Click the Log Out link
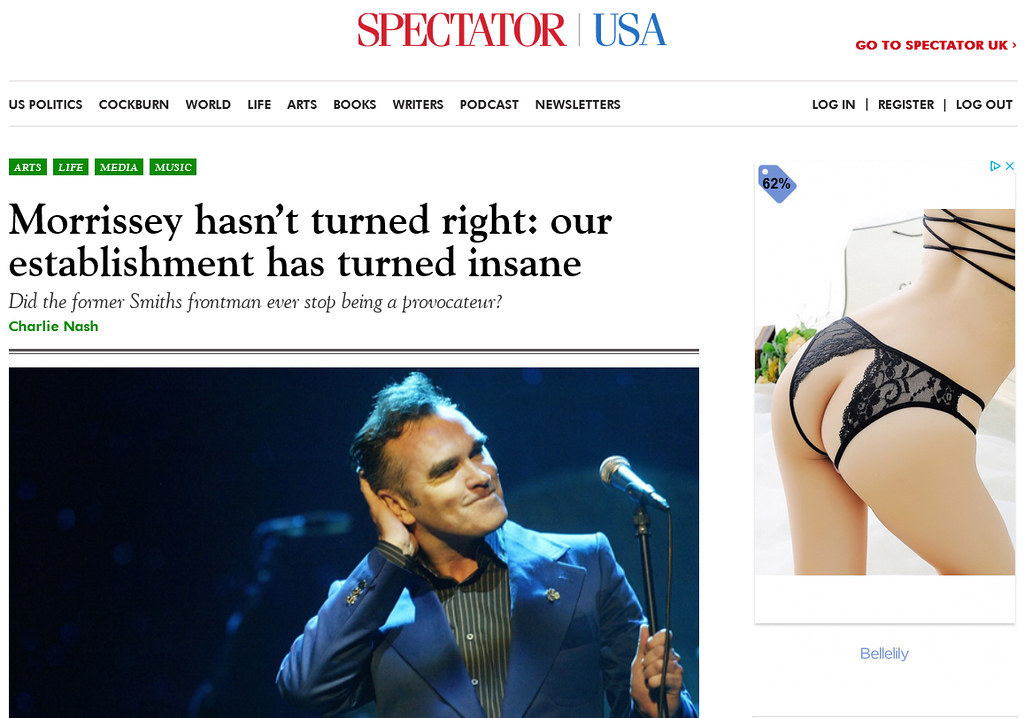Screen dimensions: 1024x718 click(x=984, y=105)
